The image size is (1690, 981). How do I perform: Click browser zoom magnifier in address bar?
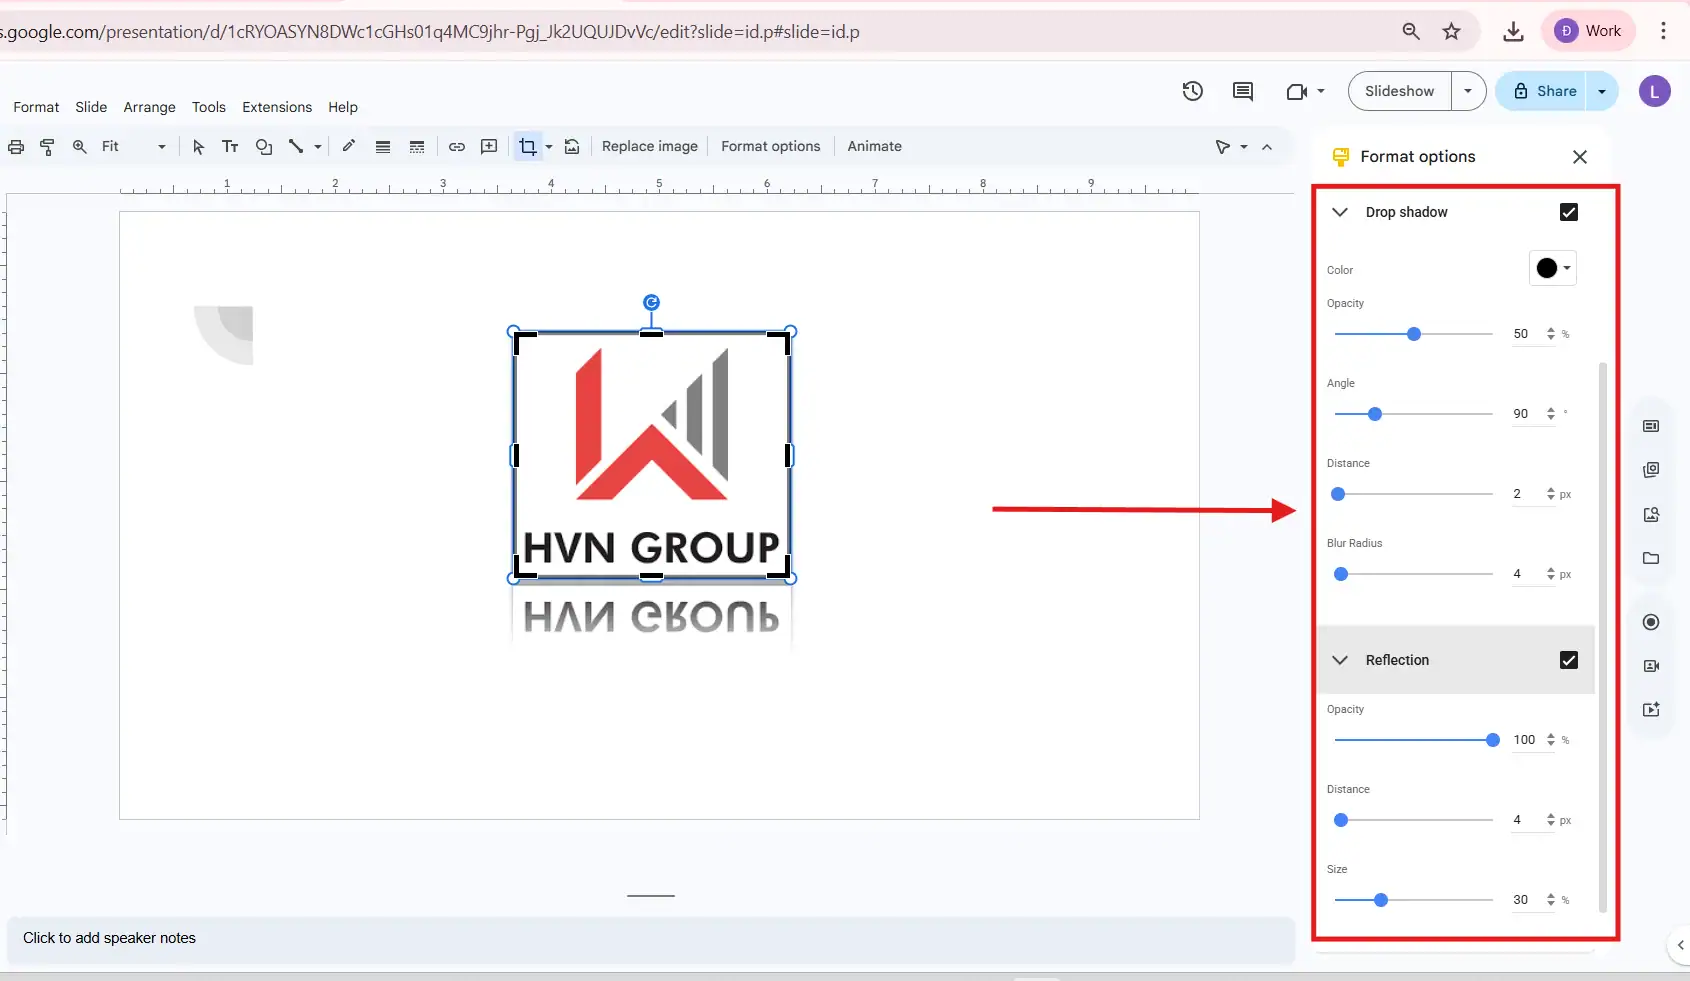(1411, 31)
